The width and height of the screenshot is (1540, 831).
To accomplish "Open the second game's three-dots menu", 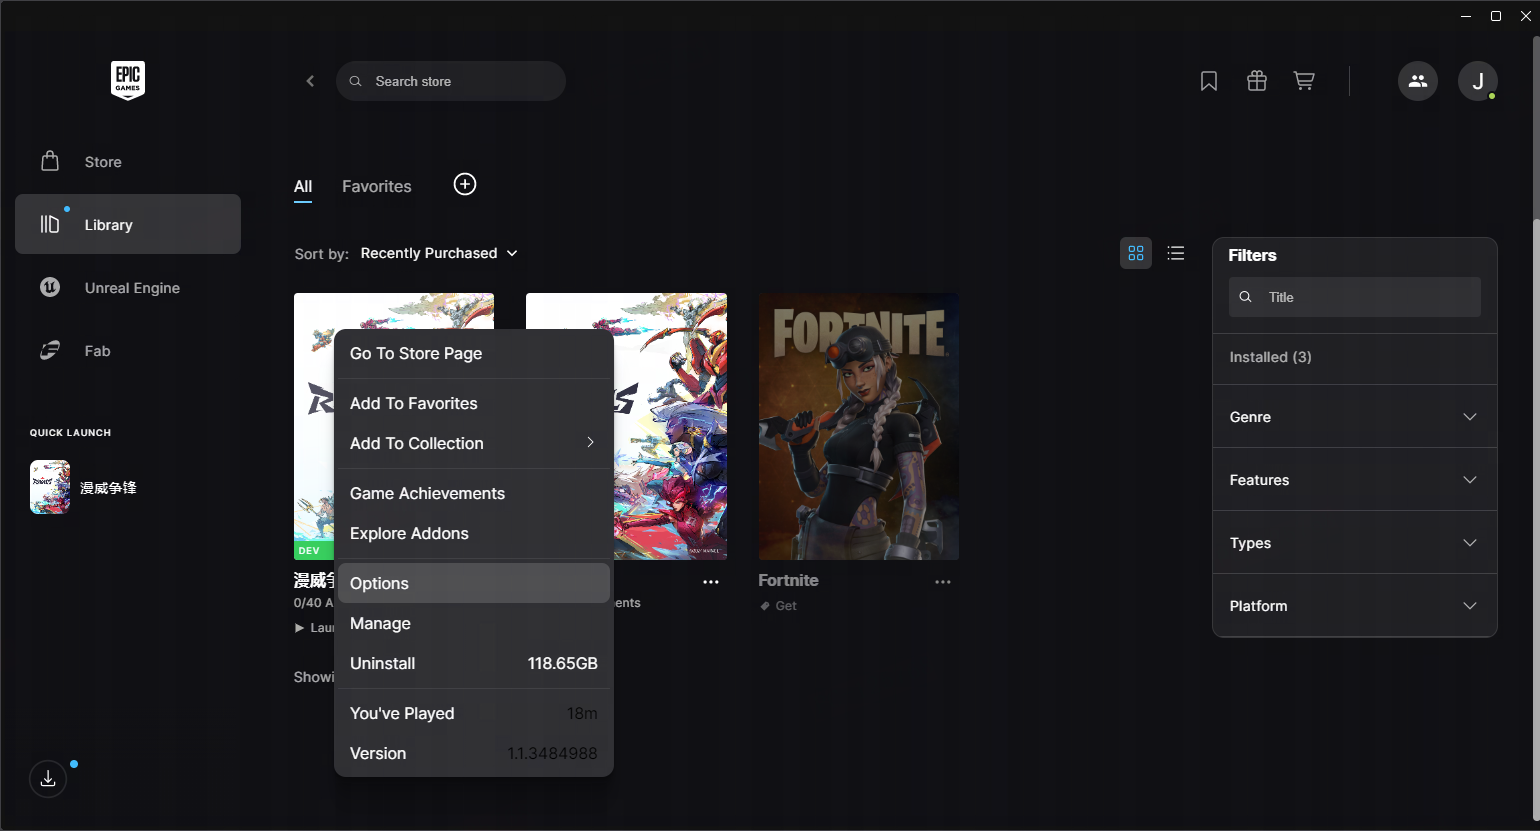I will (x=711, y=582).
